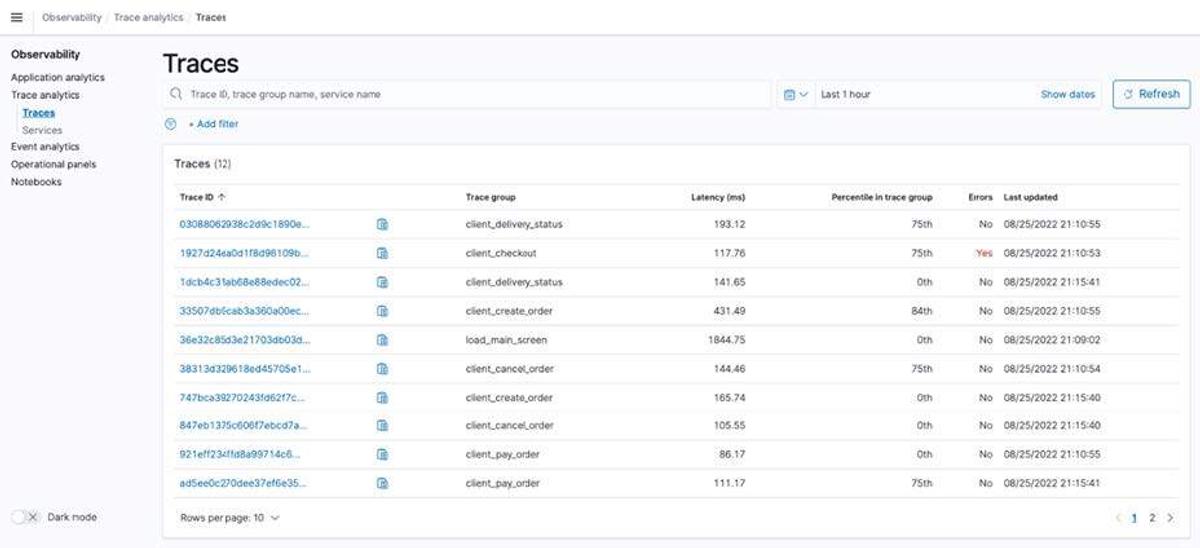The height and width of the screenshot is (548, 1200).
Task: Expand Rows per page dropdown
Action: [x=230, y=518]
